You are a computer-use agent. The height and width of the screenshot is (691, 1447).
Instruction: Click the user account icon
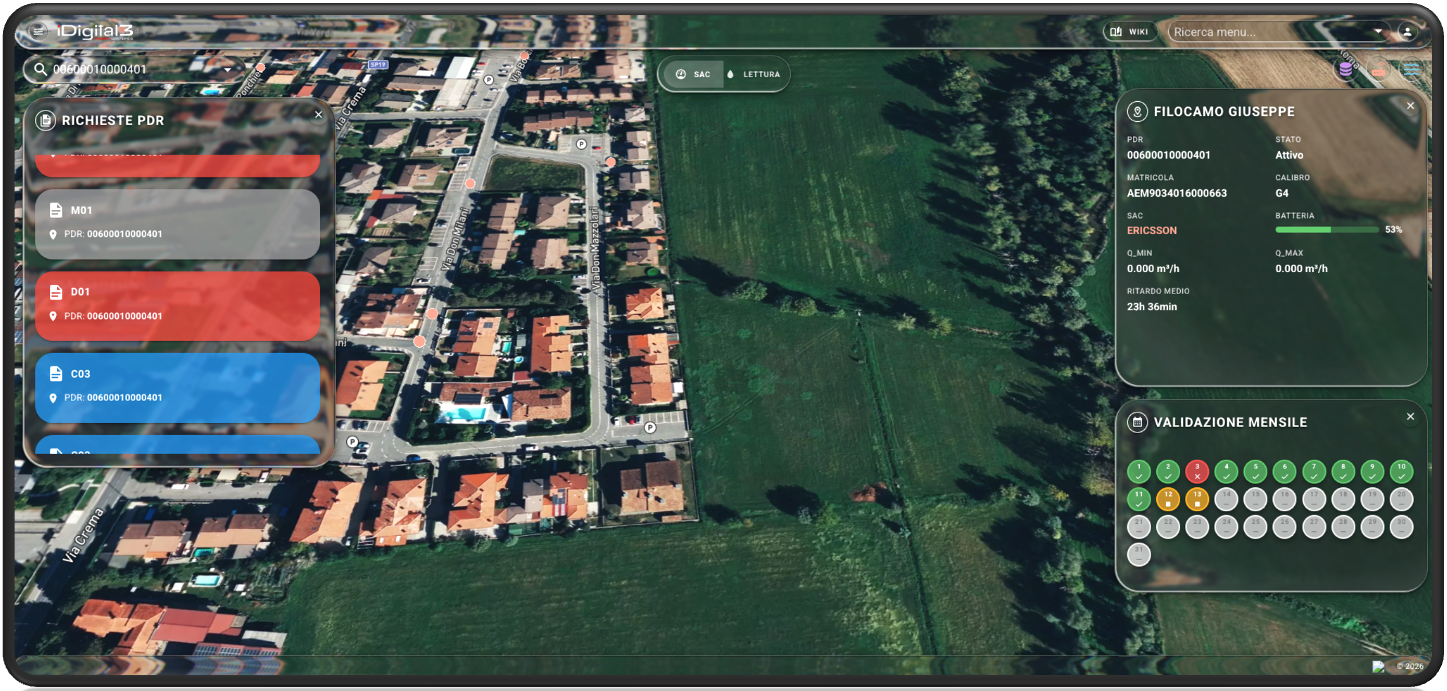pos(1407,32)
